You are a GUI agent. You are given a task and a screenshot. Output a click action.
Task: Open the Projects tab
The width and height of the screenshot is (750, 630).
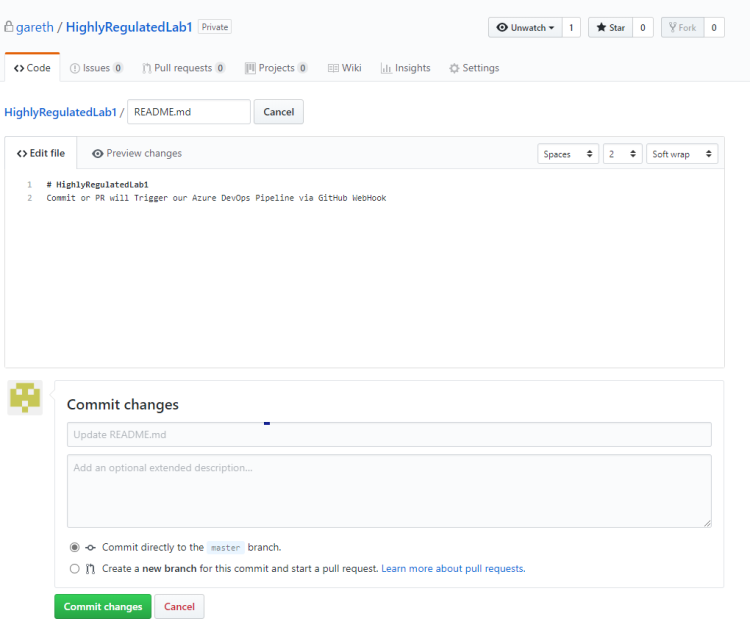coord(276,68)
